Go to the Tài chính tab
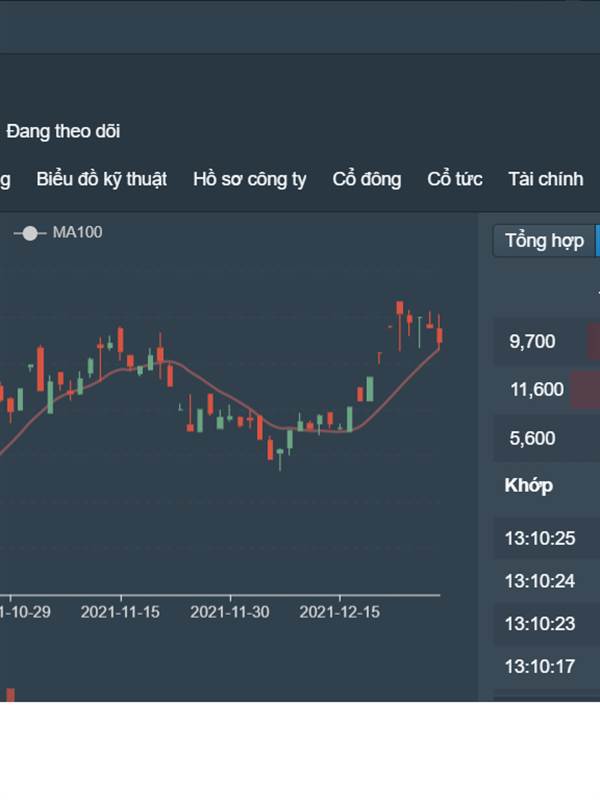This screenshot has width=600, height=800. click(545, 179)
